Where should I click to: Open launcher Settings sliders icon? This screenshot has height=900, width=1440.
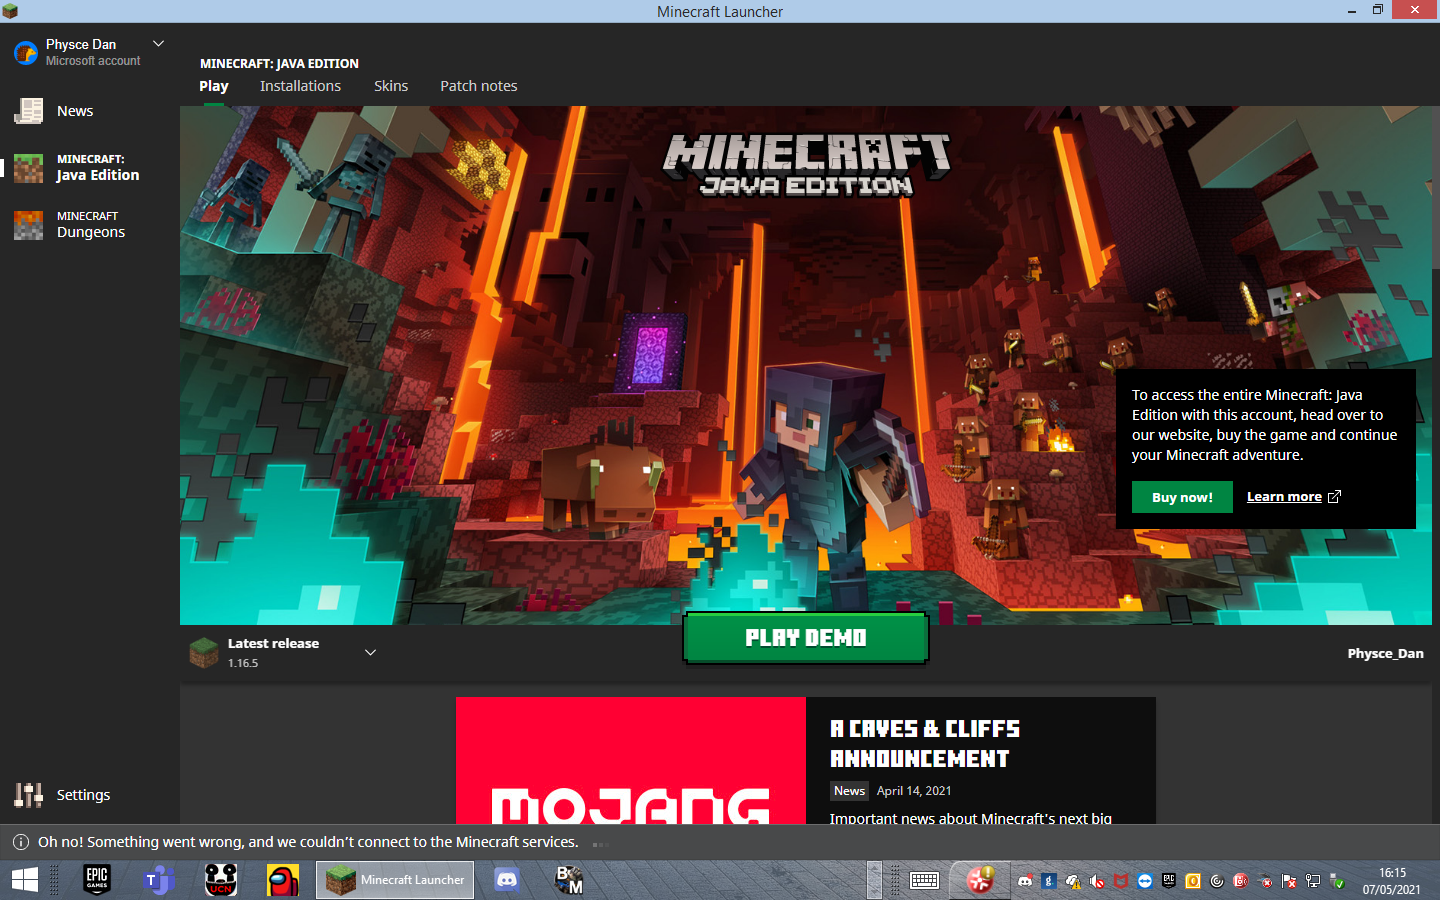[x=28, y=795]
